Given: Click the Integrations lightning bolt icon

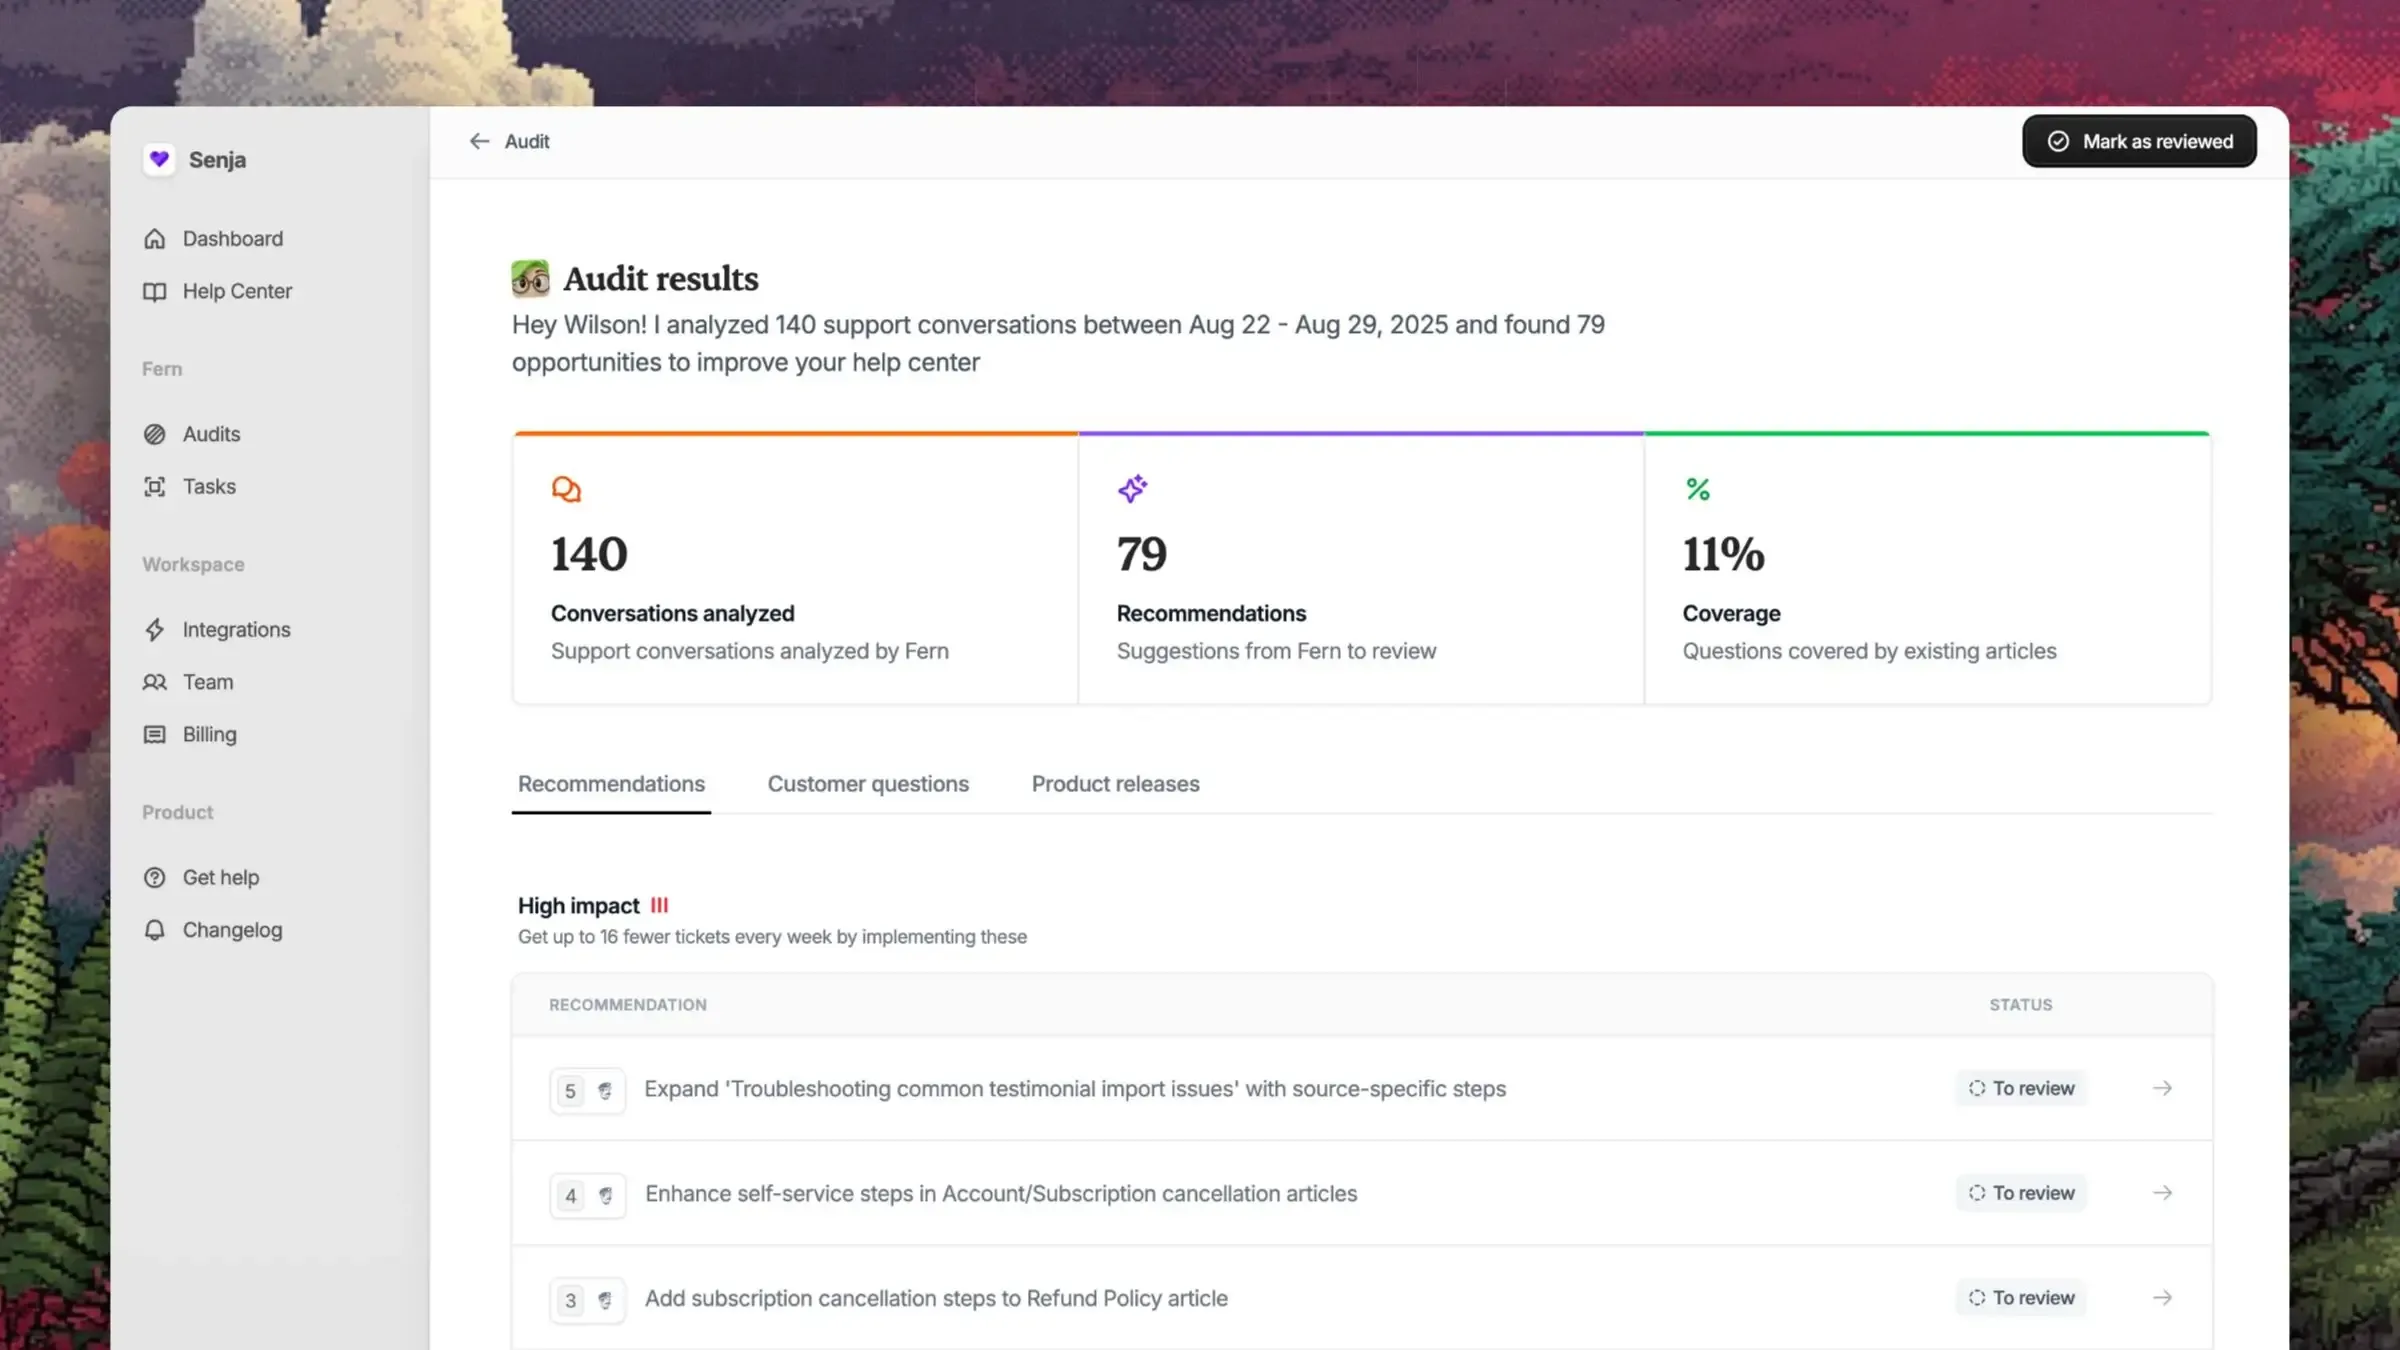Looking at the screenshot, I should click(154, 630).
